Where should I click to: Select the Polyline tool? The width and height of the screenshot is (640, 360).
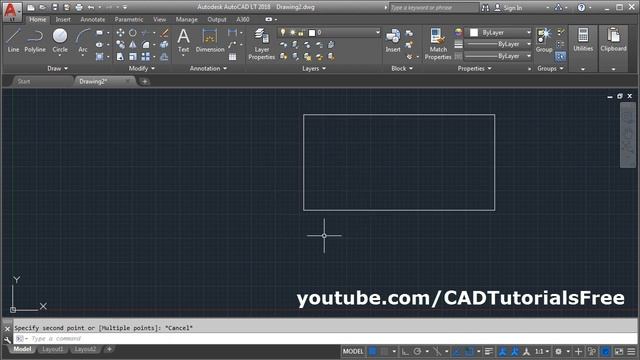[x=35, y=40]
